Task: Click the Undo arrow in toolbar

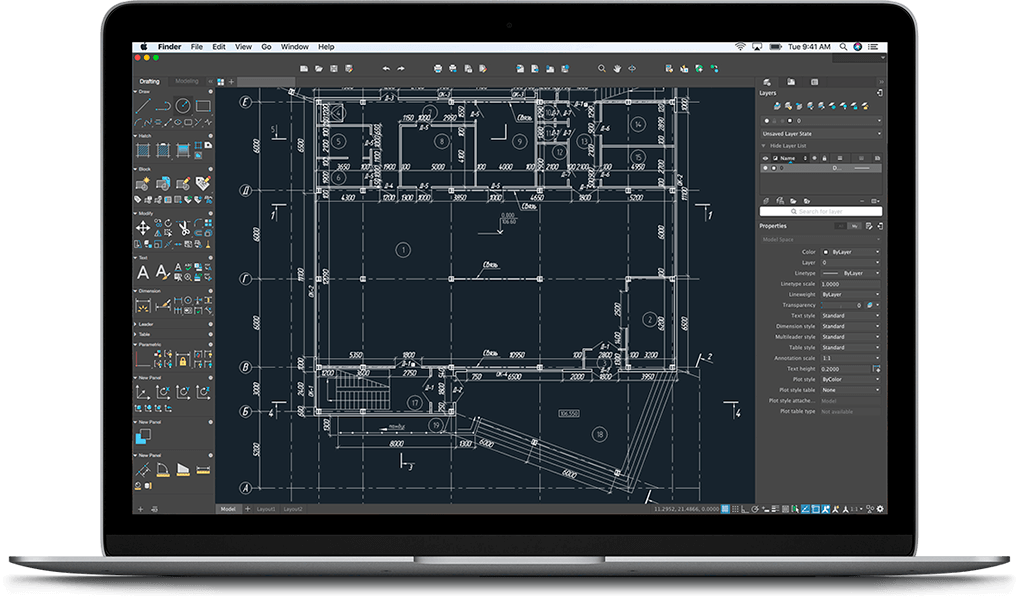Action: pos(386,69)
